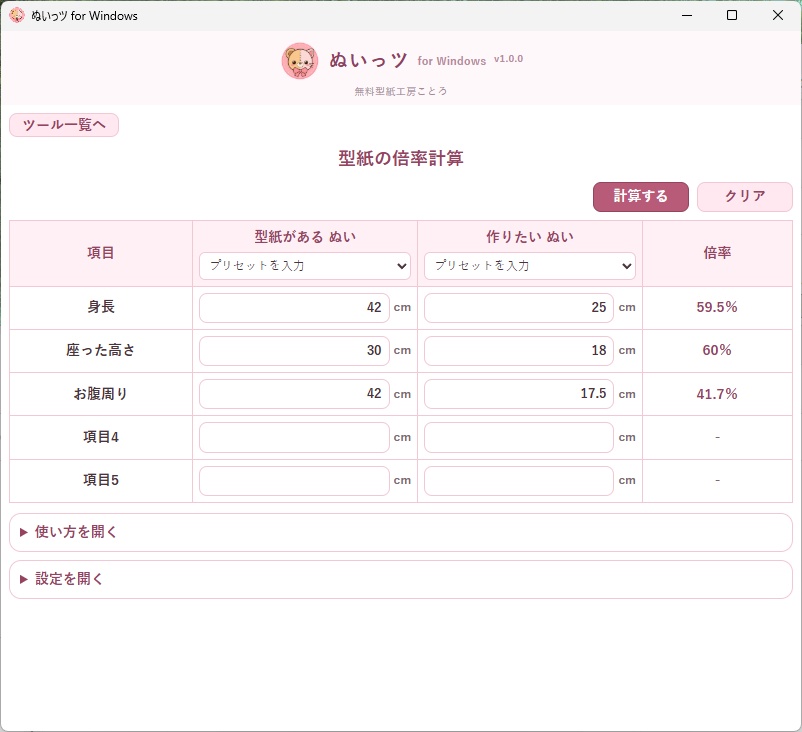Click 項目5 target-plush input field
The height and width of the screenshot is (732, 802).
point(519,480)
